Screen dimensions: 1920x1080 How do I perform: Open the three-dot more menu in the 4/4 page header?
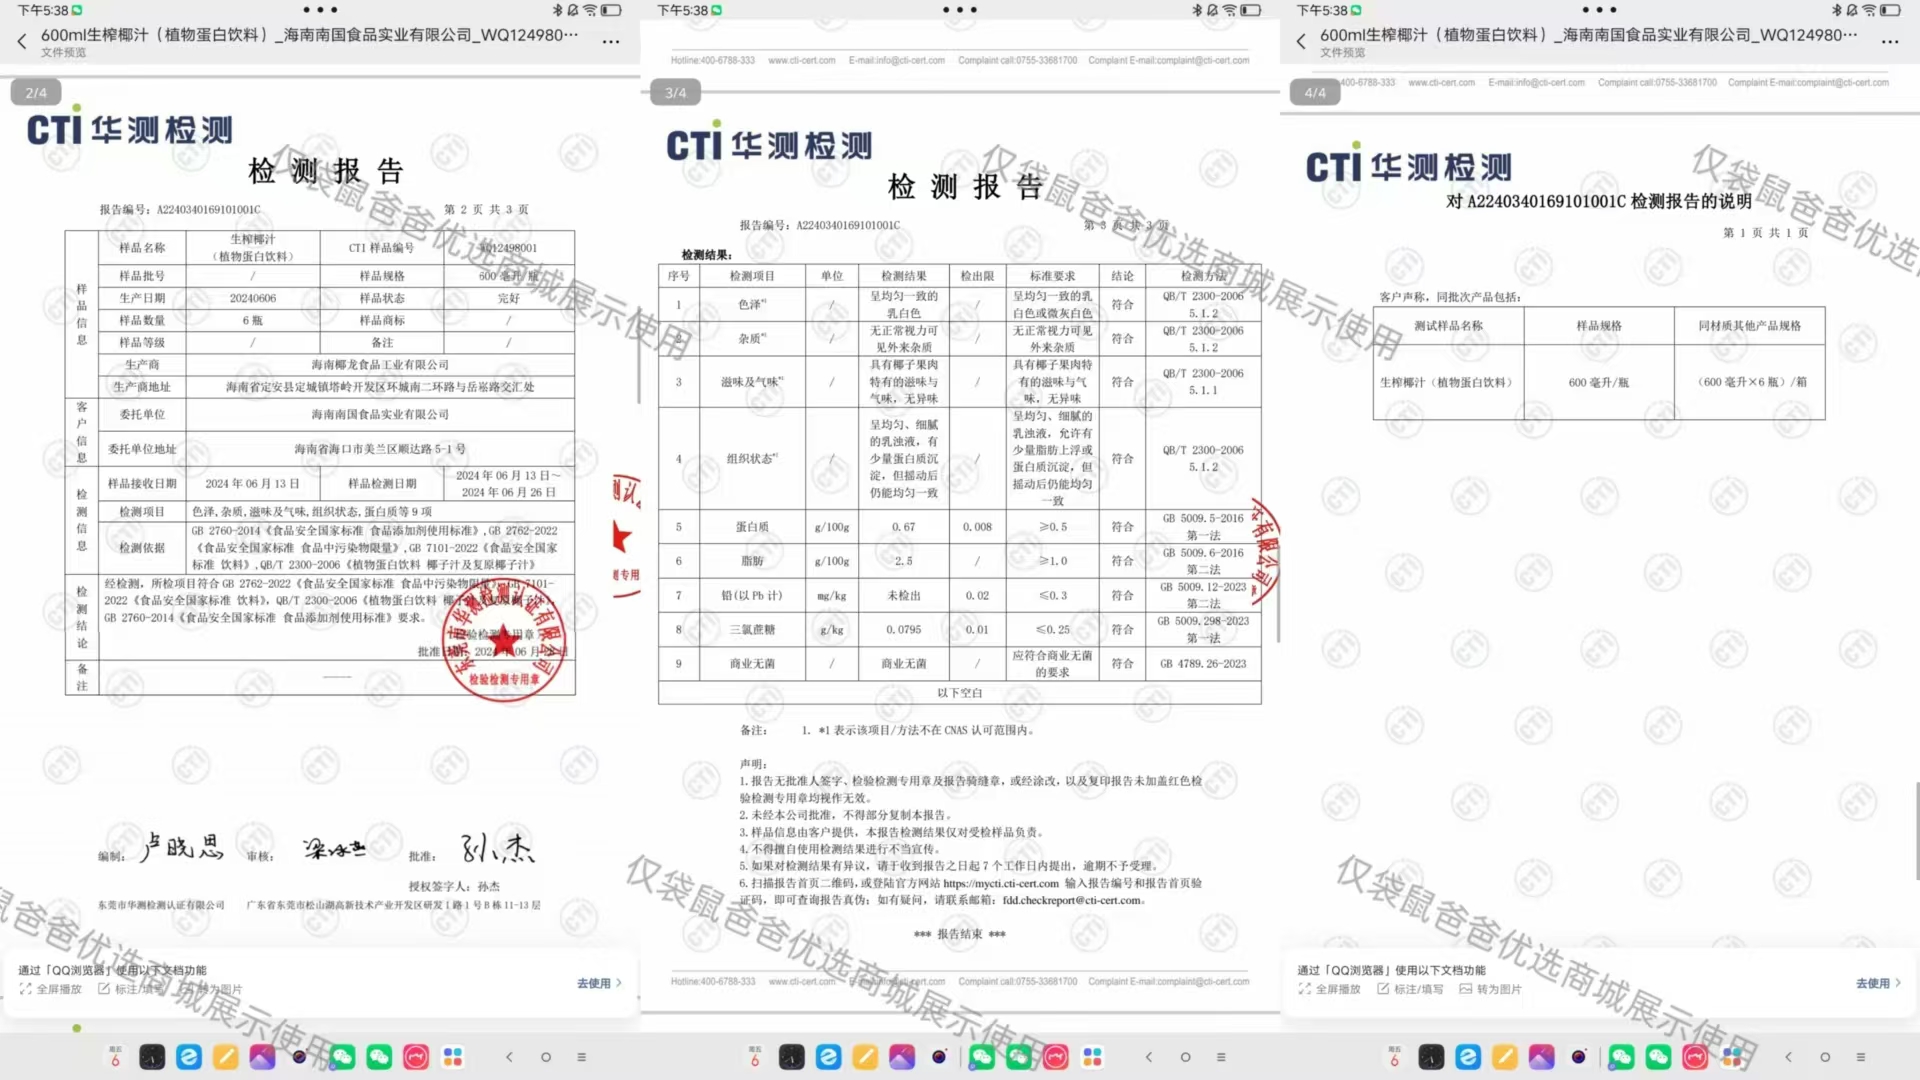[1889, 41]
